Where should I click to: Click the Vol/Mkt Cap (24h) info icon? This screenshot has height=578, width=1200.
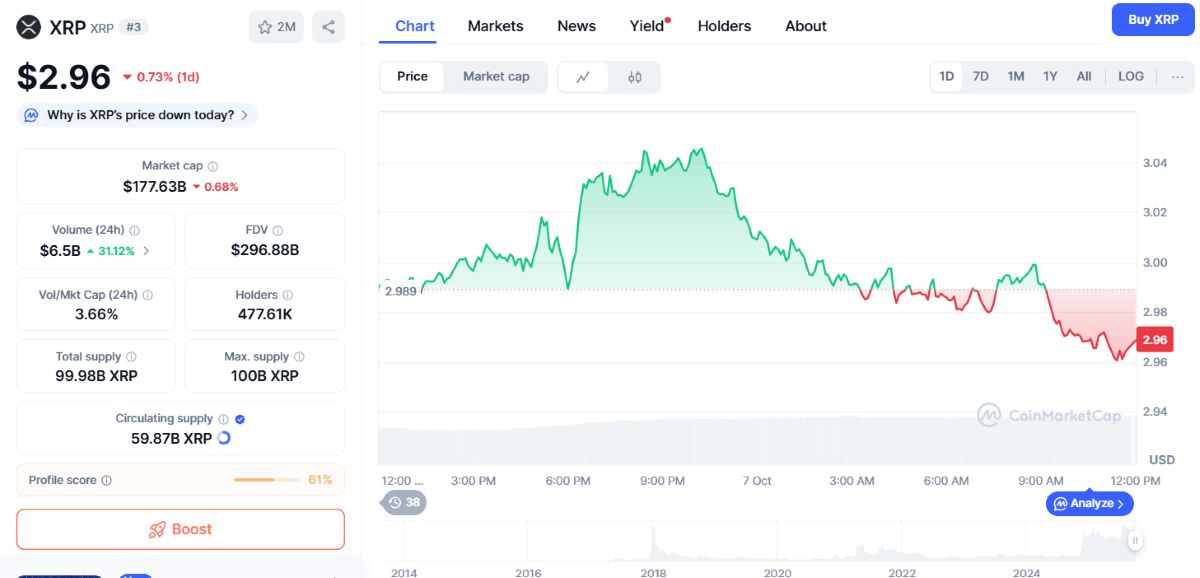coord(148,295)
